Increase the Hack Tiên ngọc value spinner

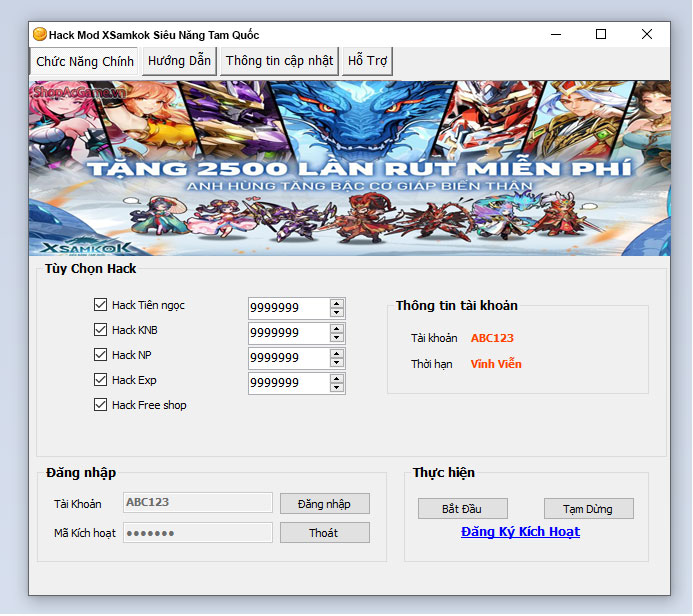click(337, 303)
